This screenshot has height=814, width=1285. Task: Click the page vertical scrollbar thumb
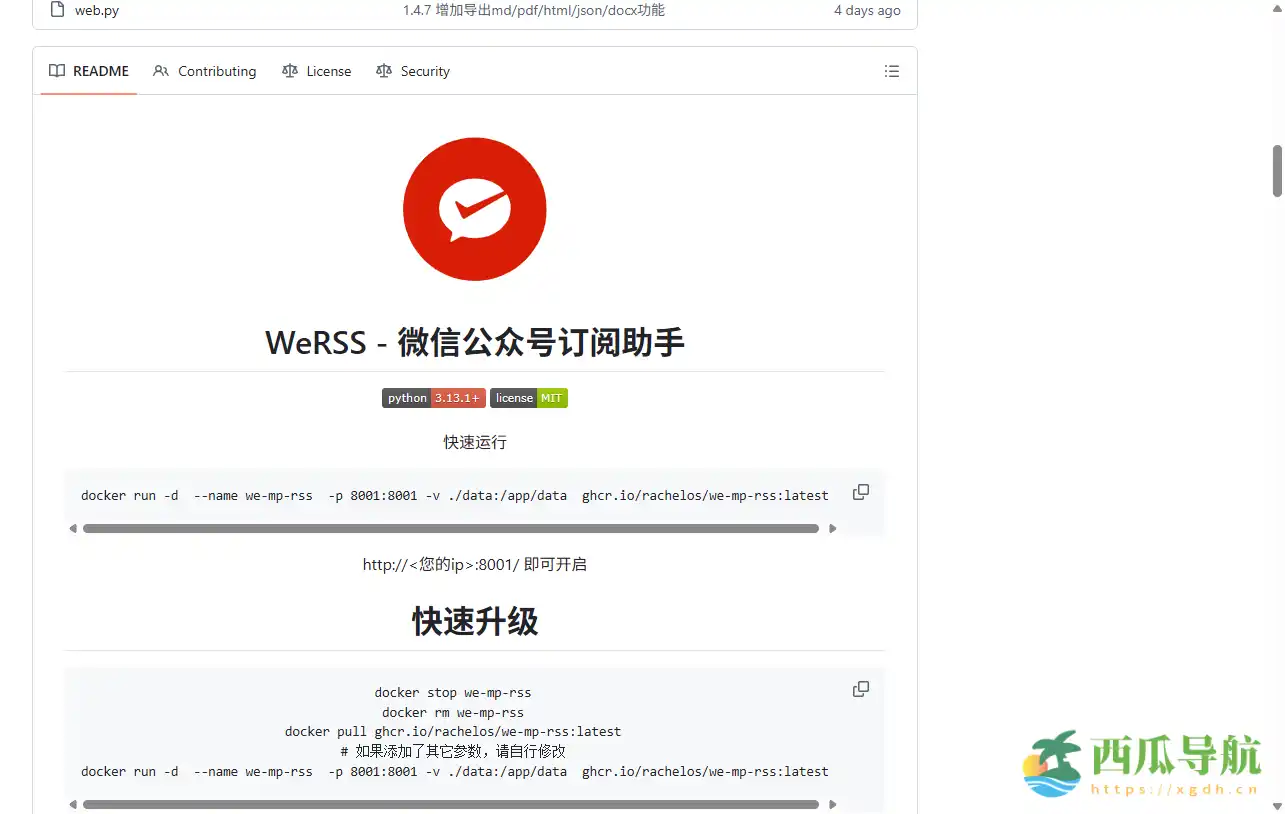click(1277, 171)
